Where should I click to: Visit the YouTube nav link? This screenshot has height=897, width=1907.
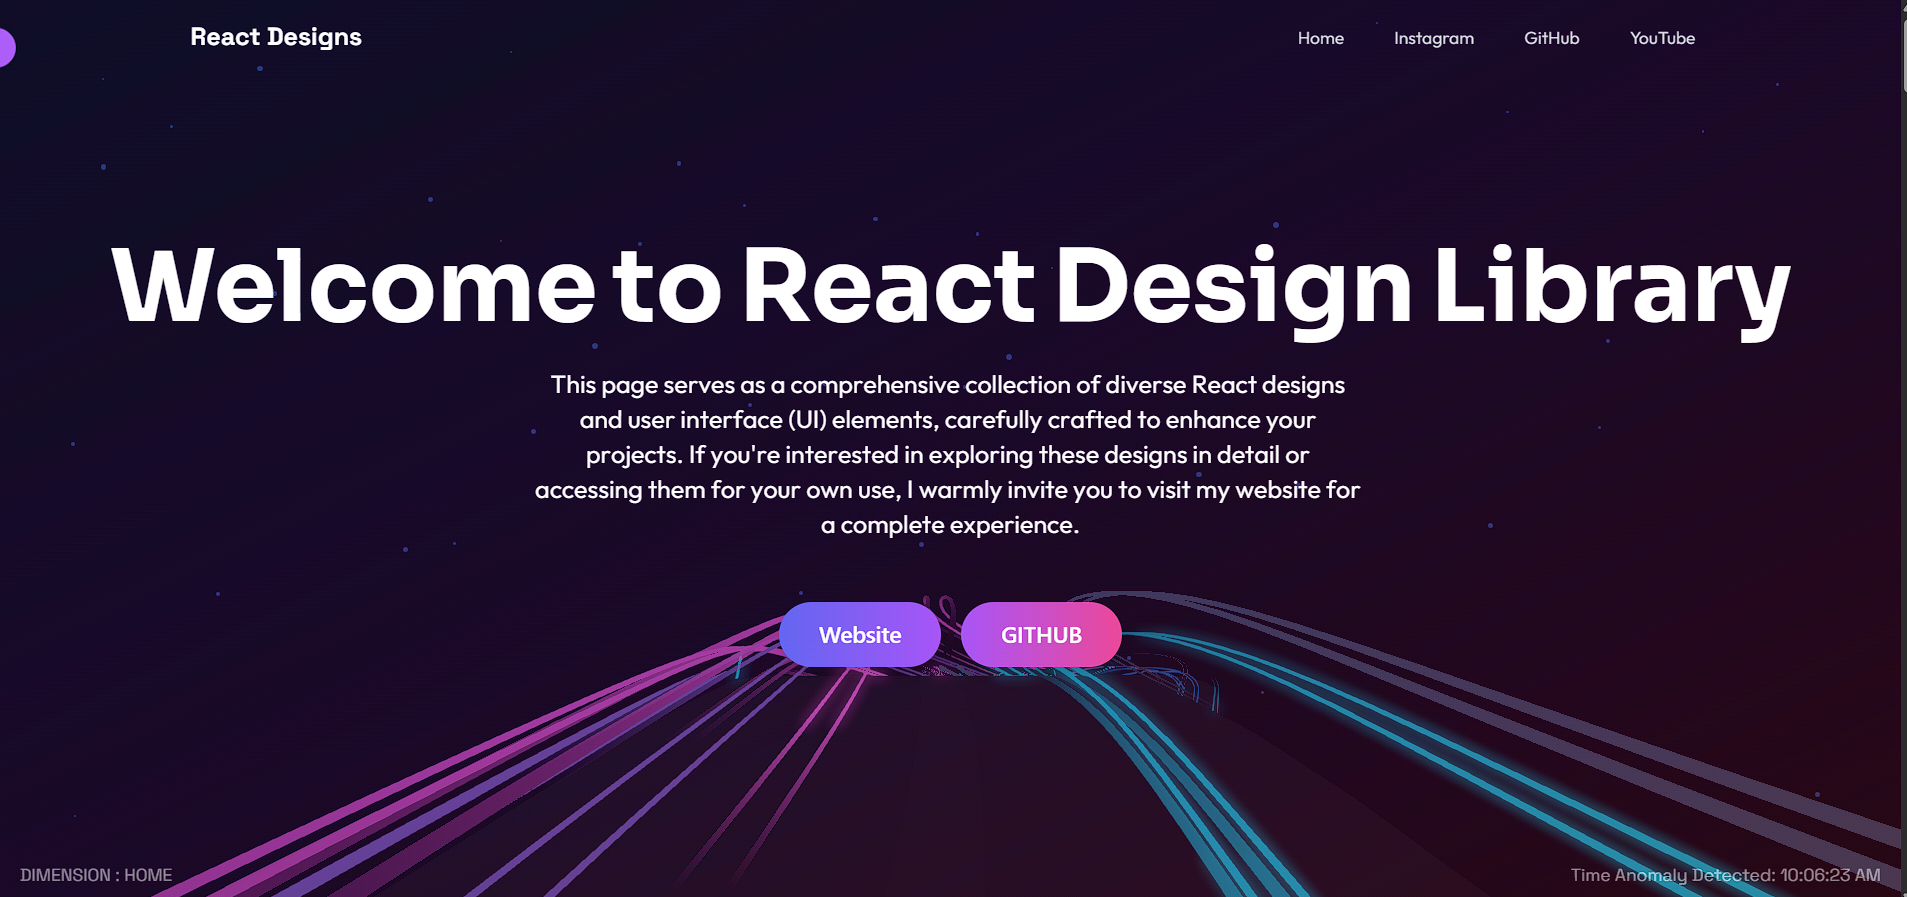tap(1662, 38)
